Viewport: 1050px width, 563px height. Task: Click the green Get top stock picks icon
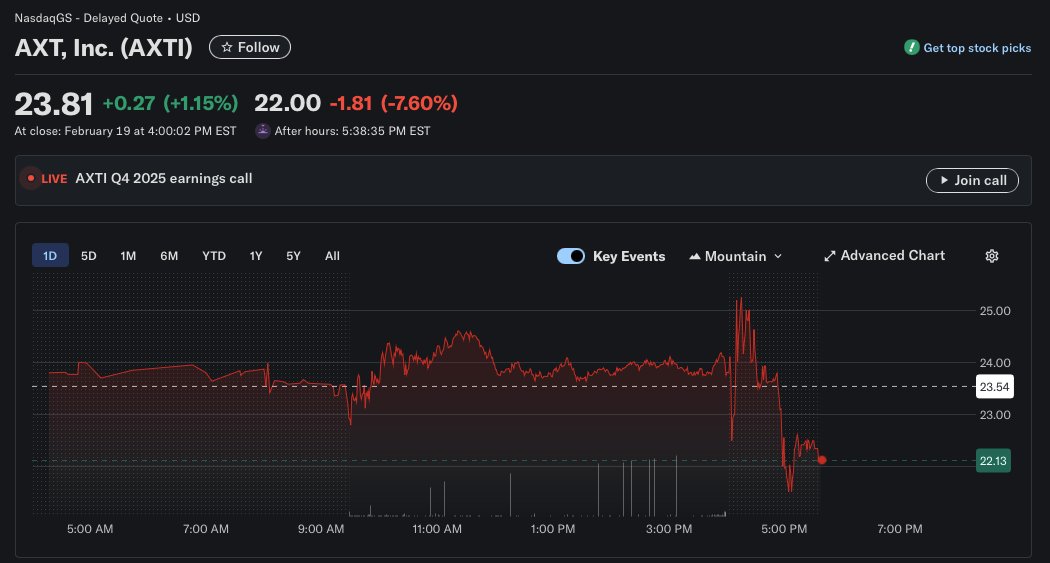[x=911, y=47]
